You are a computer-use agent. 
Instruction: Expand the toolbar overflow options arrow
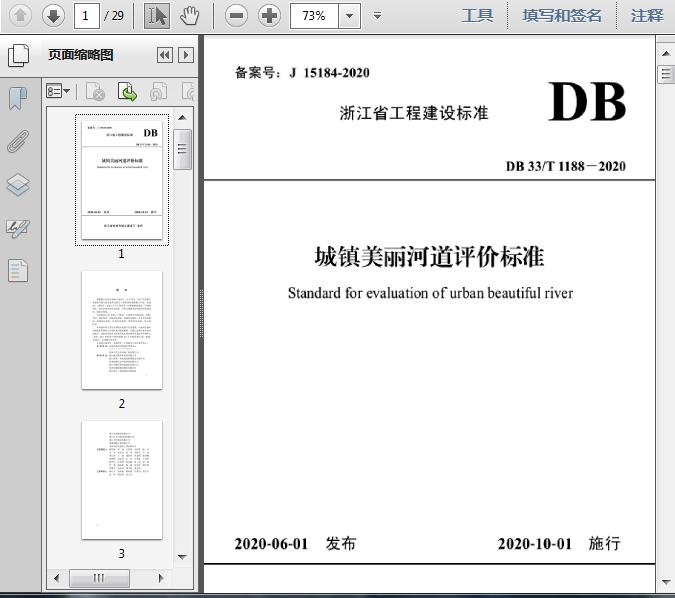pos(378,16)
